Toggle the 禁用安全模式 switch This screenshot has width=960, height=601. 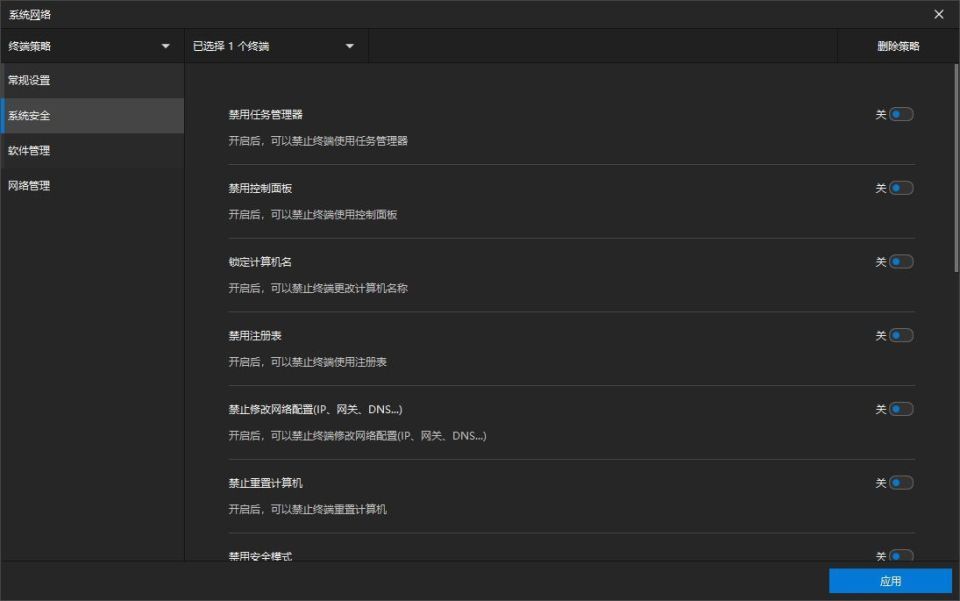(x=901, y=556)
